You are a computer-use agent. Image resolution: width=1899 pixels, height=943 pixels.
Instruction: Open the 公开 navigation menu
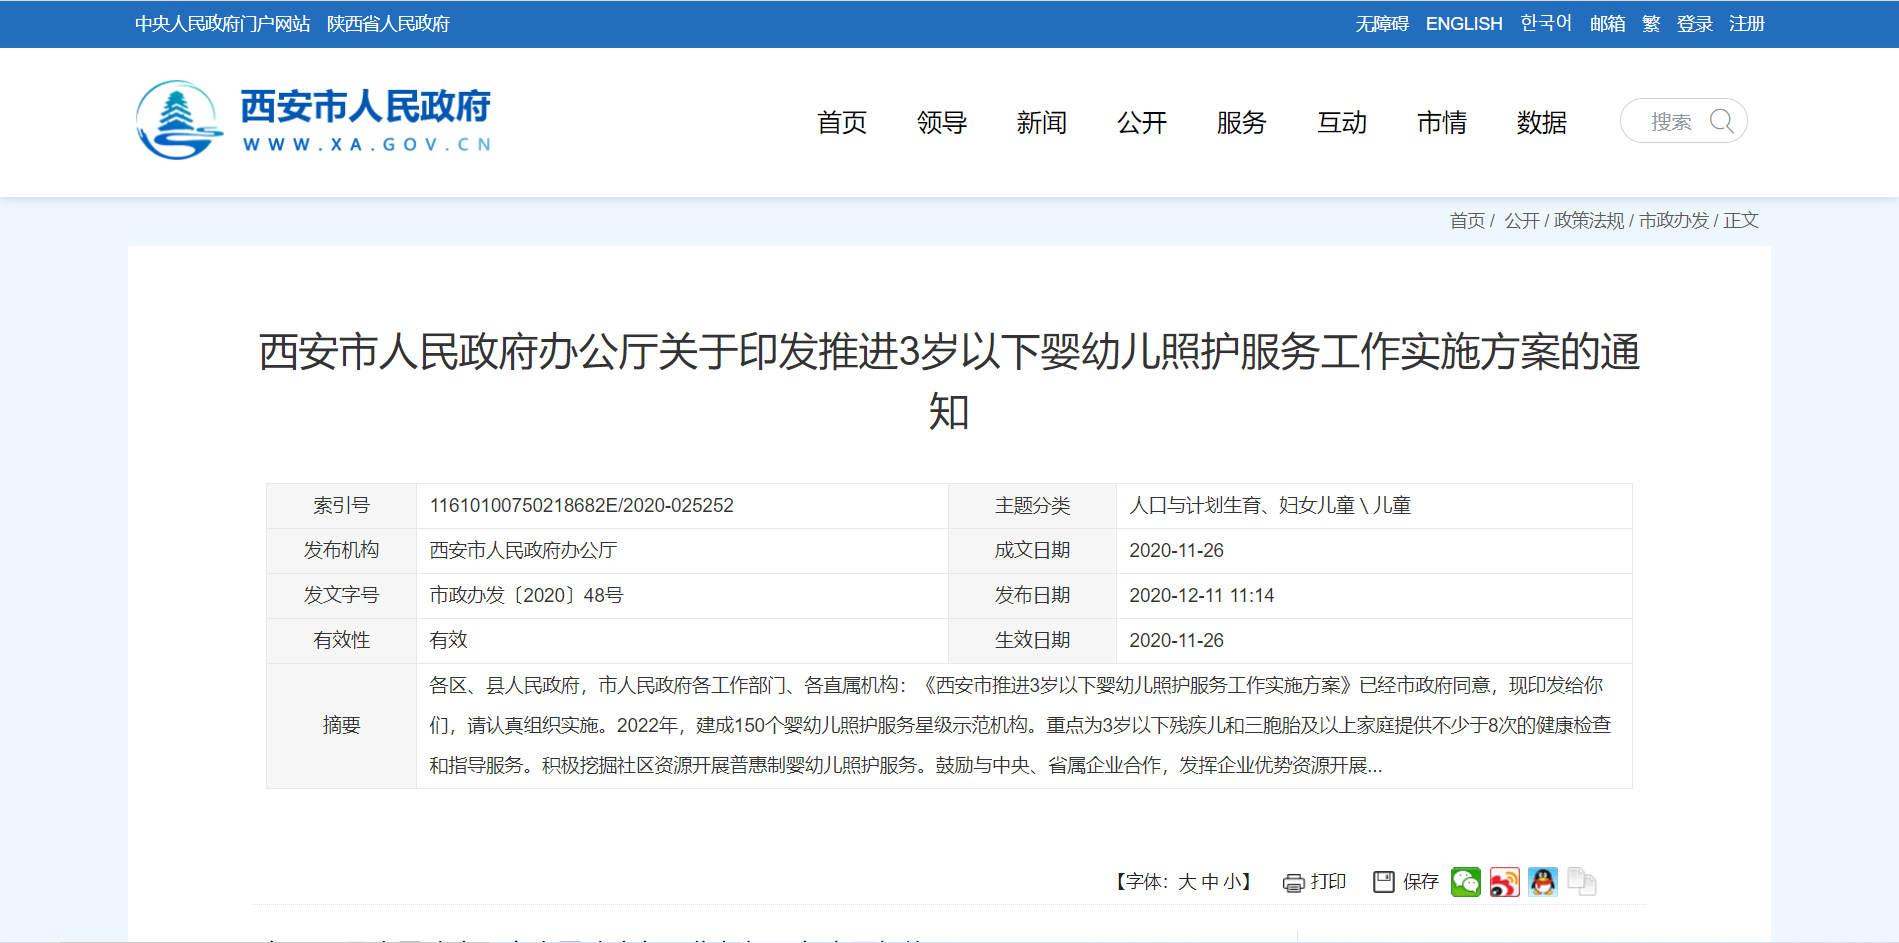tap(1141, 123)
